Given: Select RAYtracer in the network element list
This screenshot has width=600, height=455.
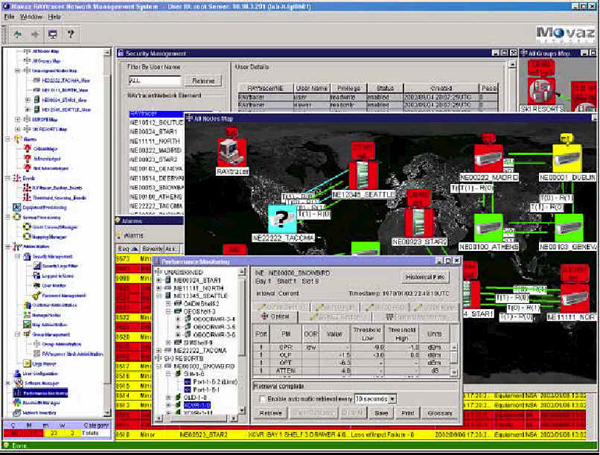Looking at the screenshot, I should [156, 114].
